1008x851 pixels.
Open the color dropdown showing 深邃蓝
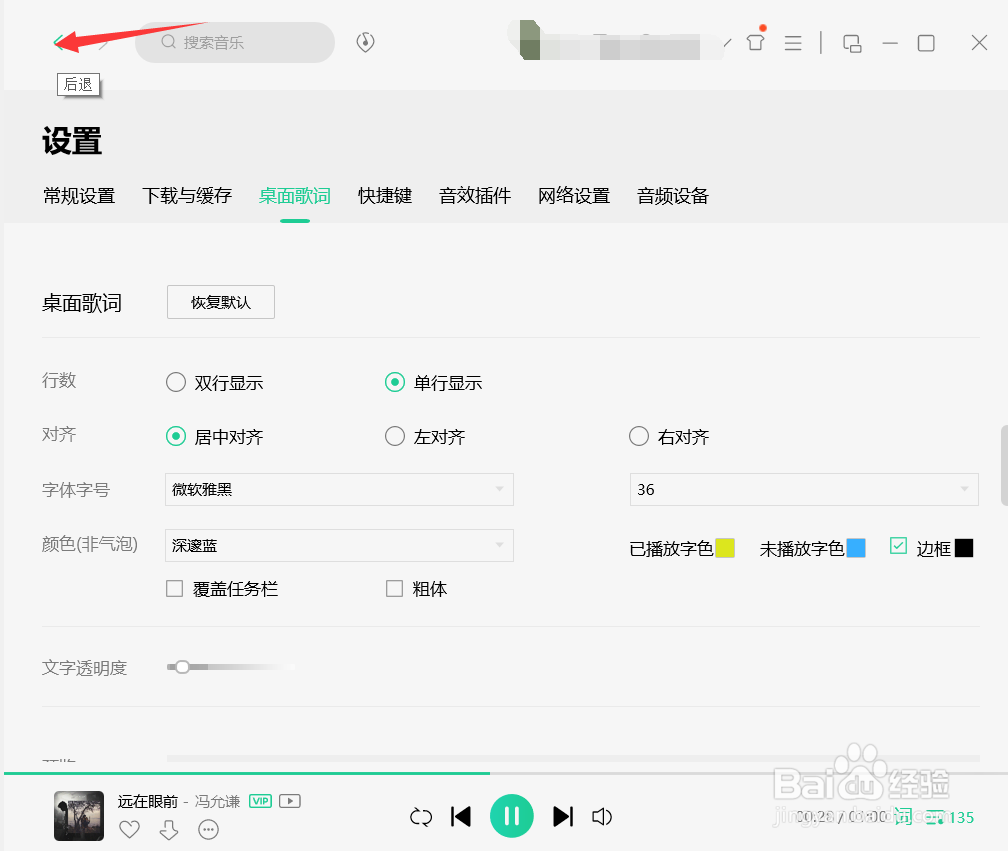[x=339, y=545]
